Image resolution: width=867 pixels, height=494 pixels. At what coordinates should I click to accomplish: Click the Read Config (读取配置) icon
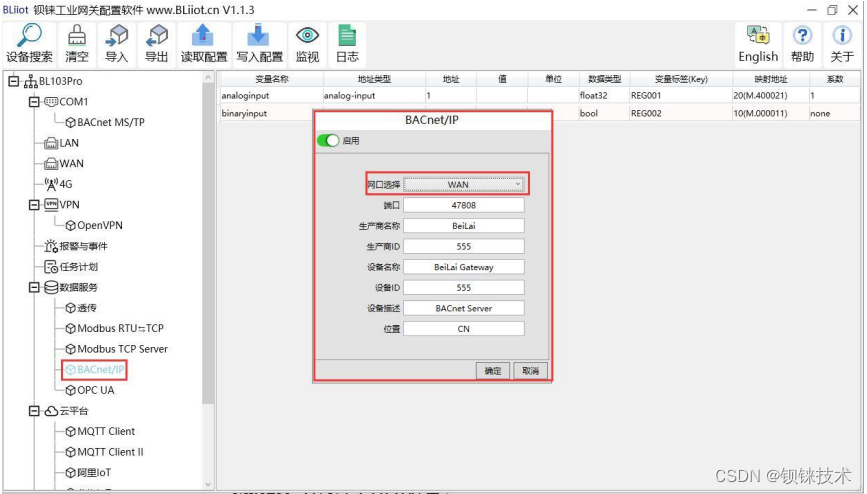click(x=203, y=36)
